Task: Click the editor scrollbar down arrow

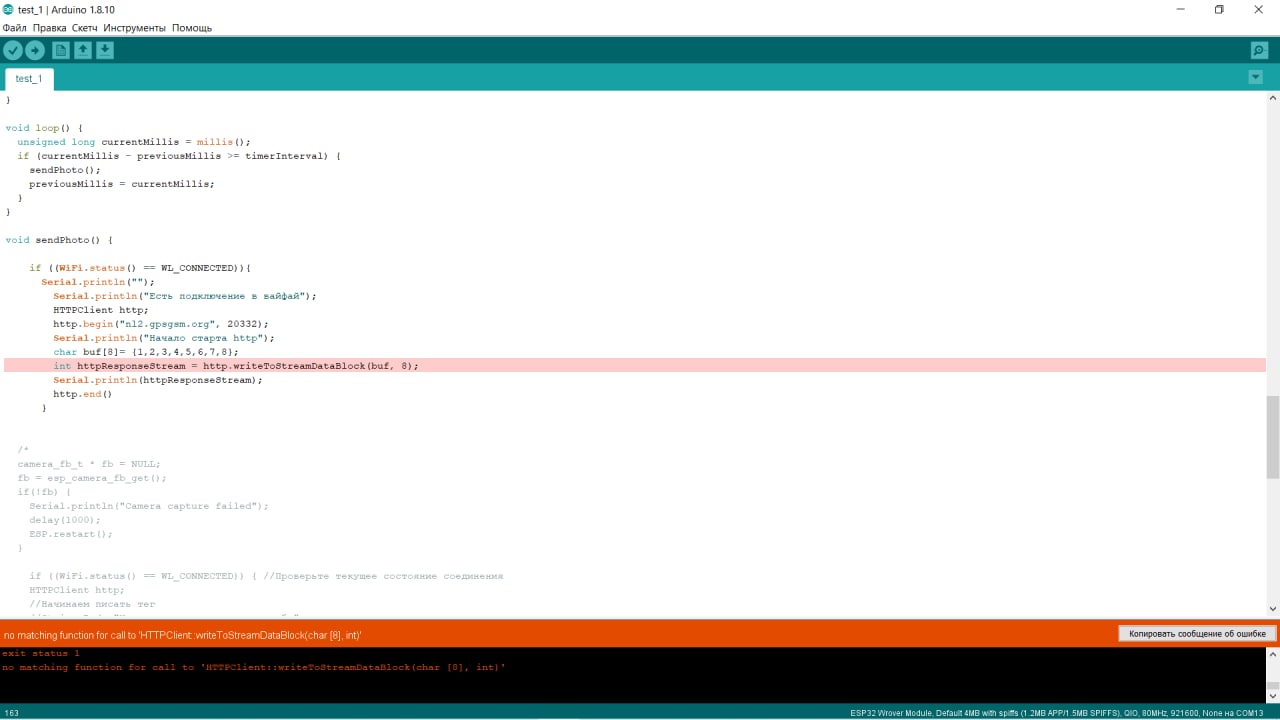Action: pos(1272,608)
